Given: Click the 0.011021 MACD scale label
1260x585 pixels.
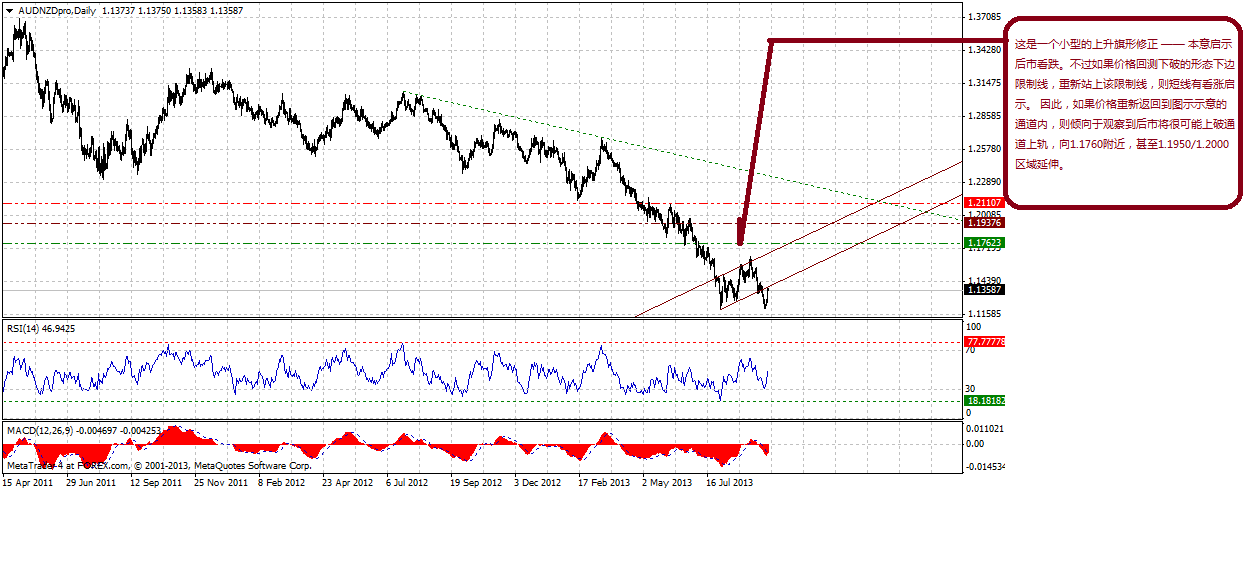Looking at the screenshot, I should click(984, 428).
